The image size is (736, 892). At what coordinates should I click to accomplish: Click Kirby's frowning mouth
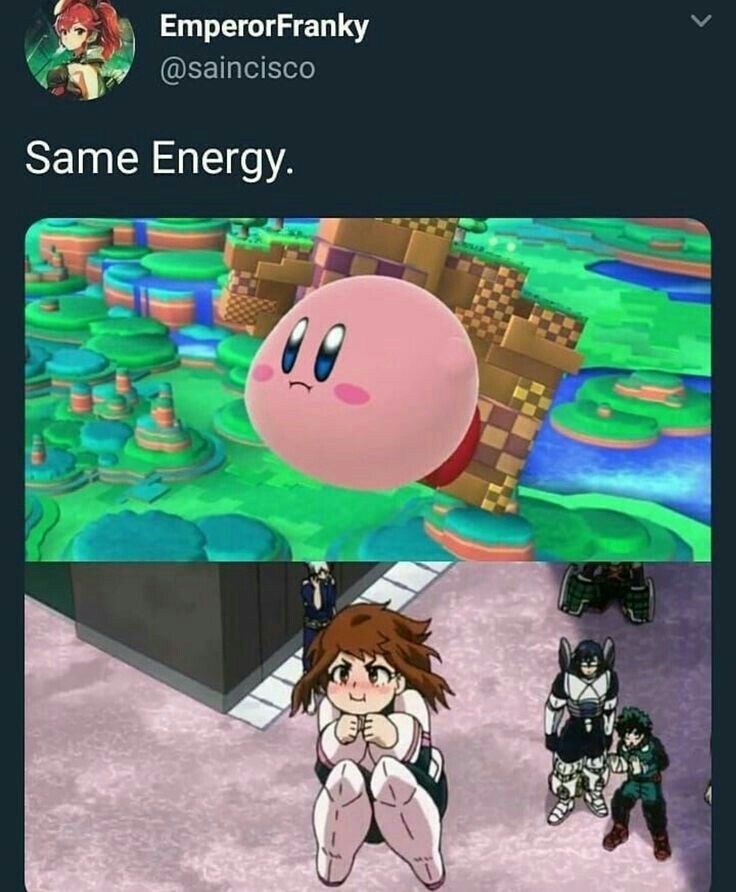tap(297, 386)
